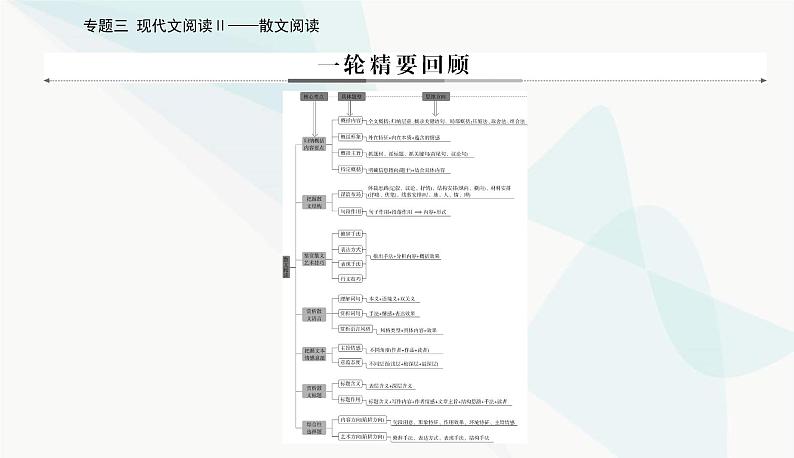
Task: Click the vertical root node 散文阅读
Action: 286,267
